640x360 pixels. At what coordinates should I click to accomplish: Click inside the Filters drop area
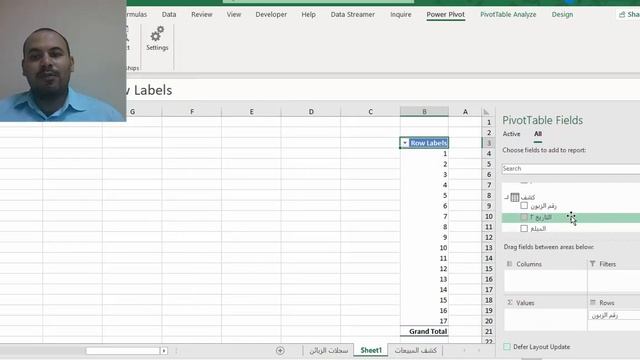pyautogui.click(x=614, y=280)
